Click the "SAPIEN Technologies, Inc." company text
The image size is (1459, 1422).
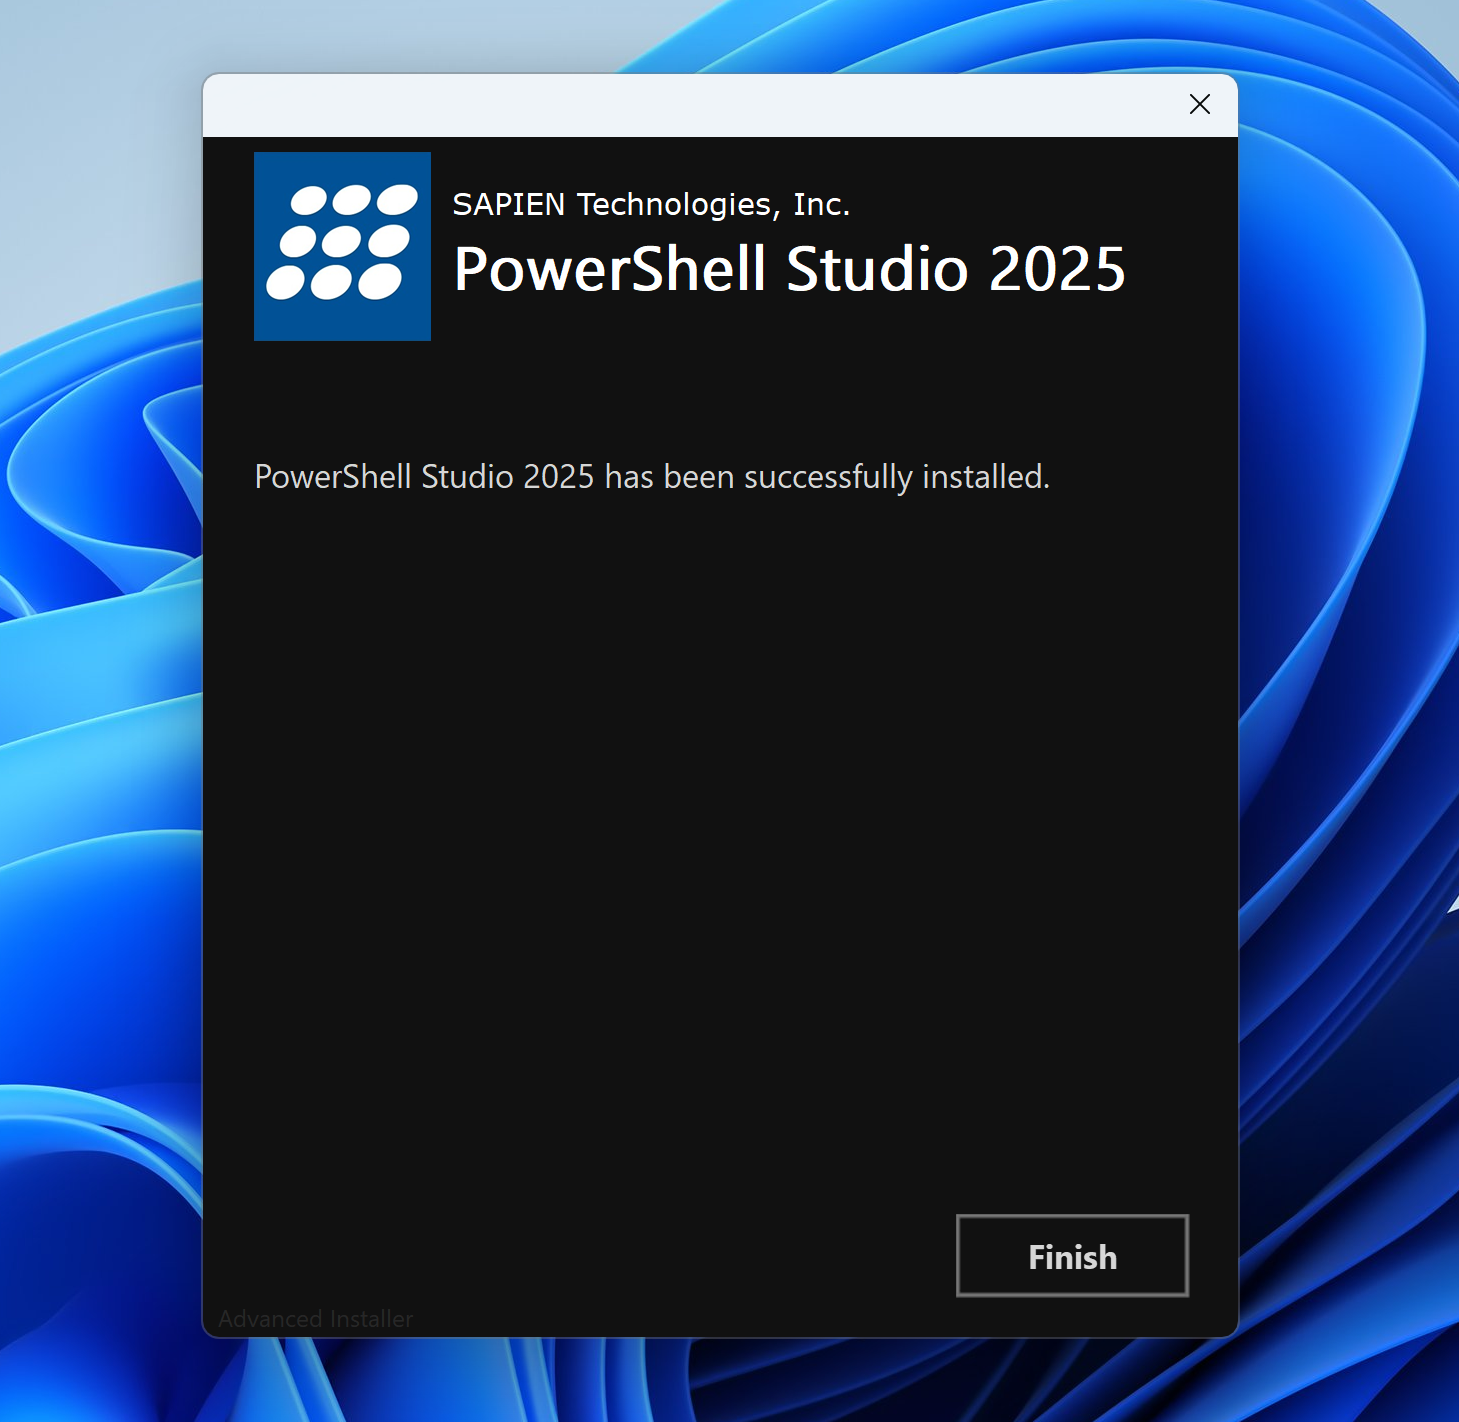650,204
